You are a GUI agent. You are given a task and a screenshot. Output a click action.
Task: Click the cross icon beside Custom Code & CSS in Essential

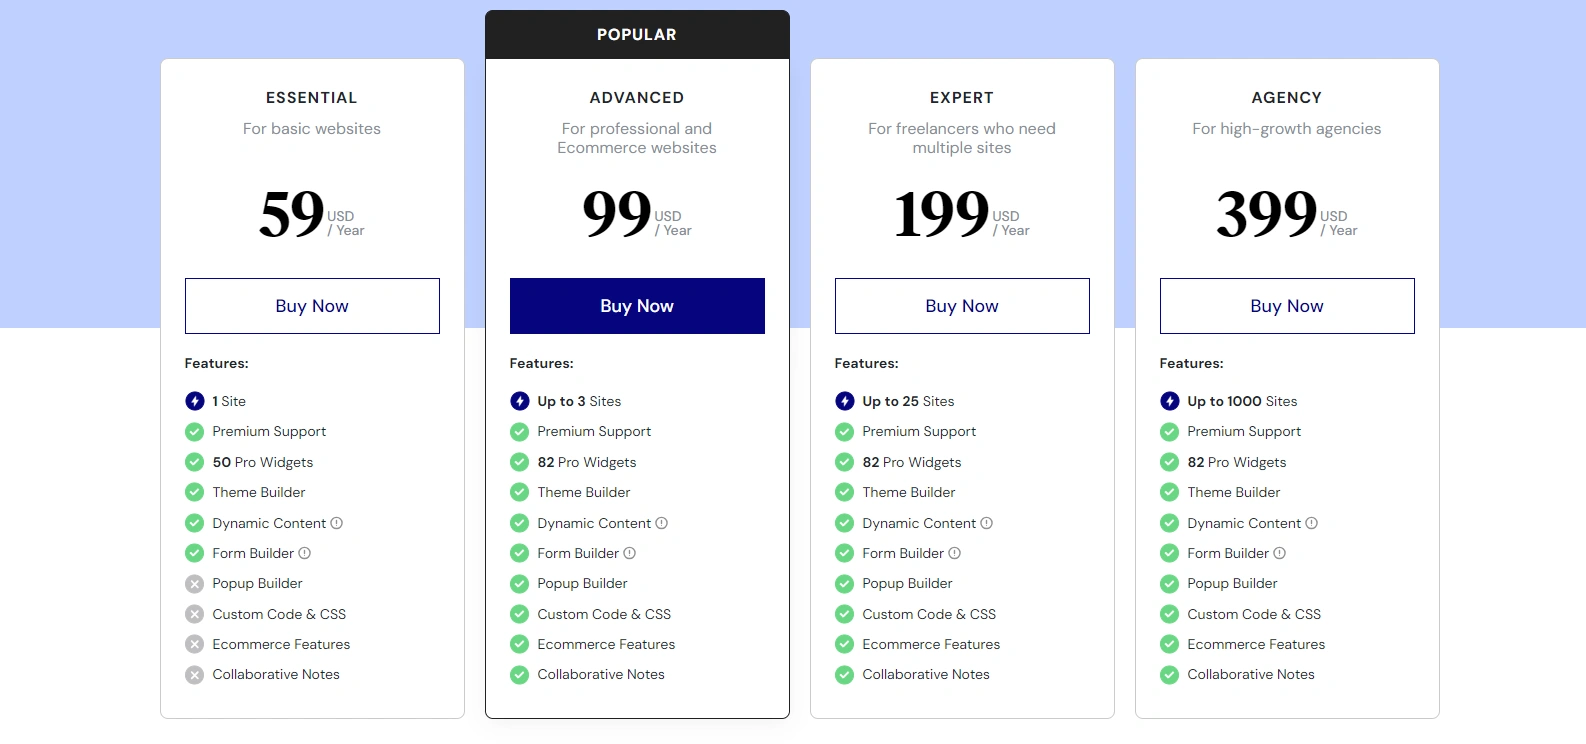pyautogui.click(x=195, y=614)
